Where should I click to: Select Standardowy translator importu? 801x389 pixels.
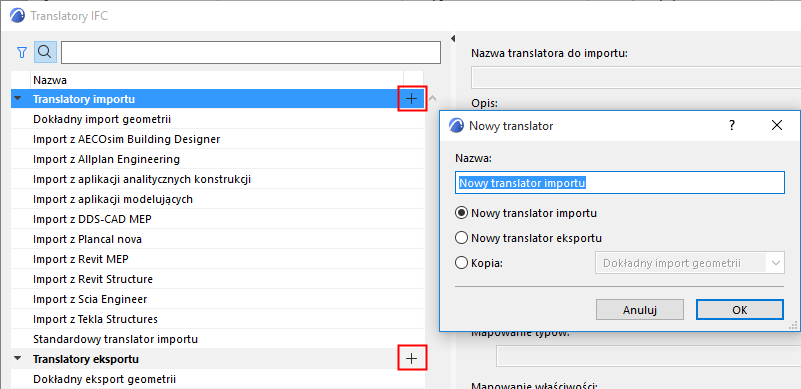click(217, 339)
